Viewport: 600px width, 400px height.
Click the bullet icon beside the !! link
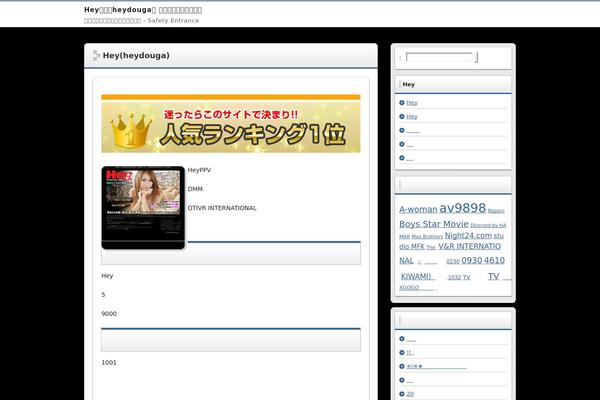point(402,353)
